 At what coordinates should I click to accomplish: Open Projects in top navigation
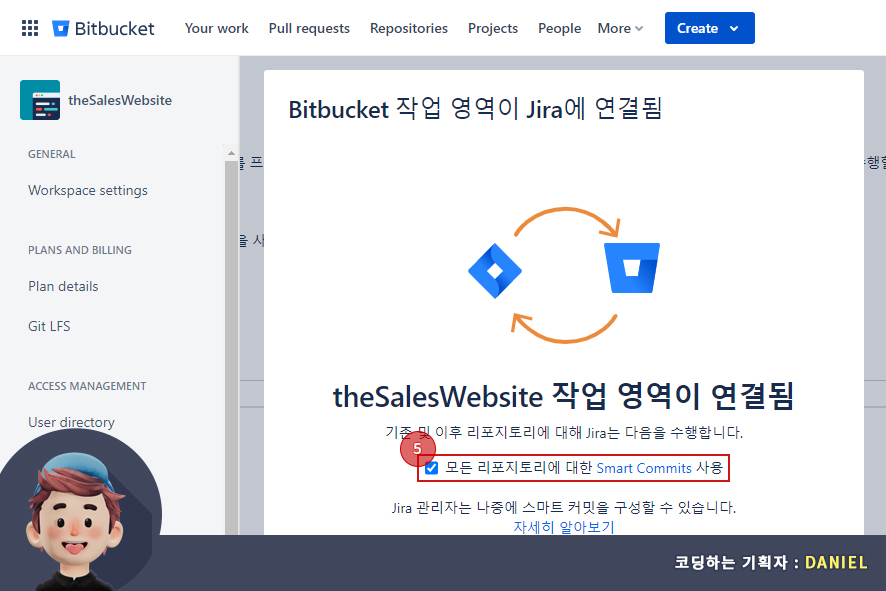[x=493, y=28]
